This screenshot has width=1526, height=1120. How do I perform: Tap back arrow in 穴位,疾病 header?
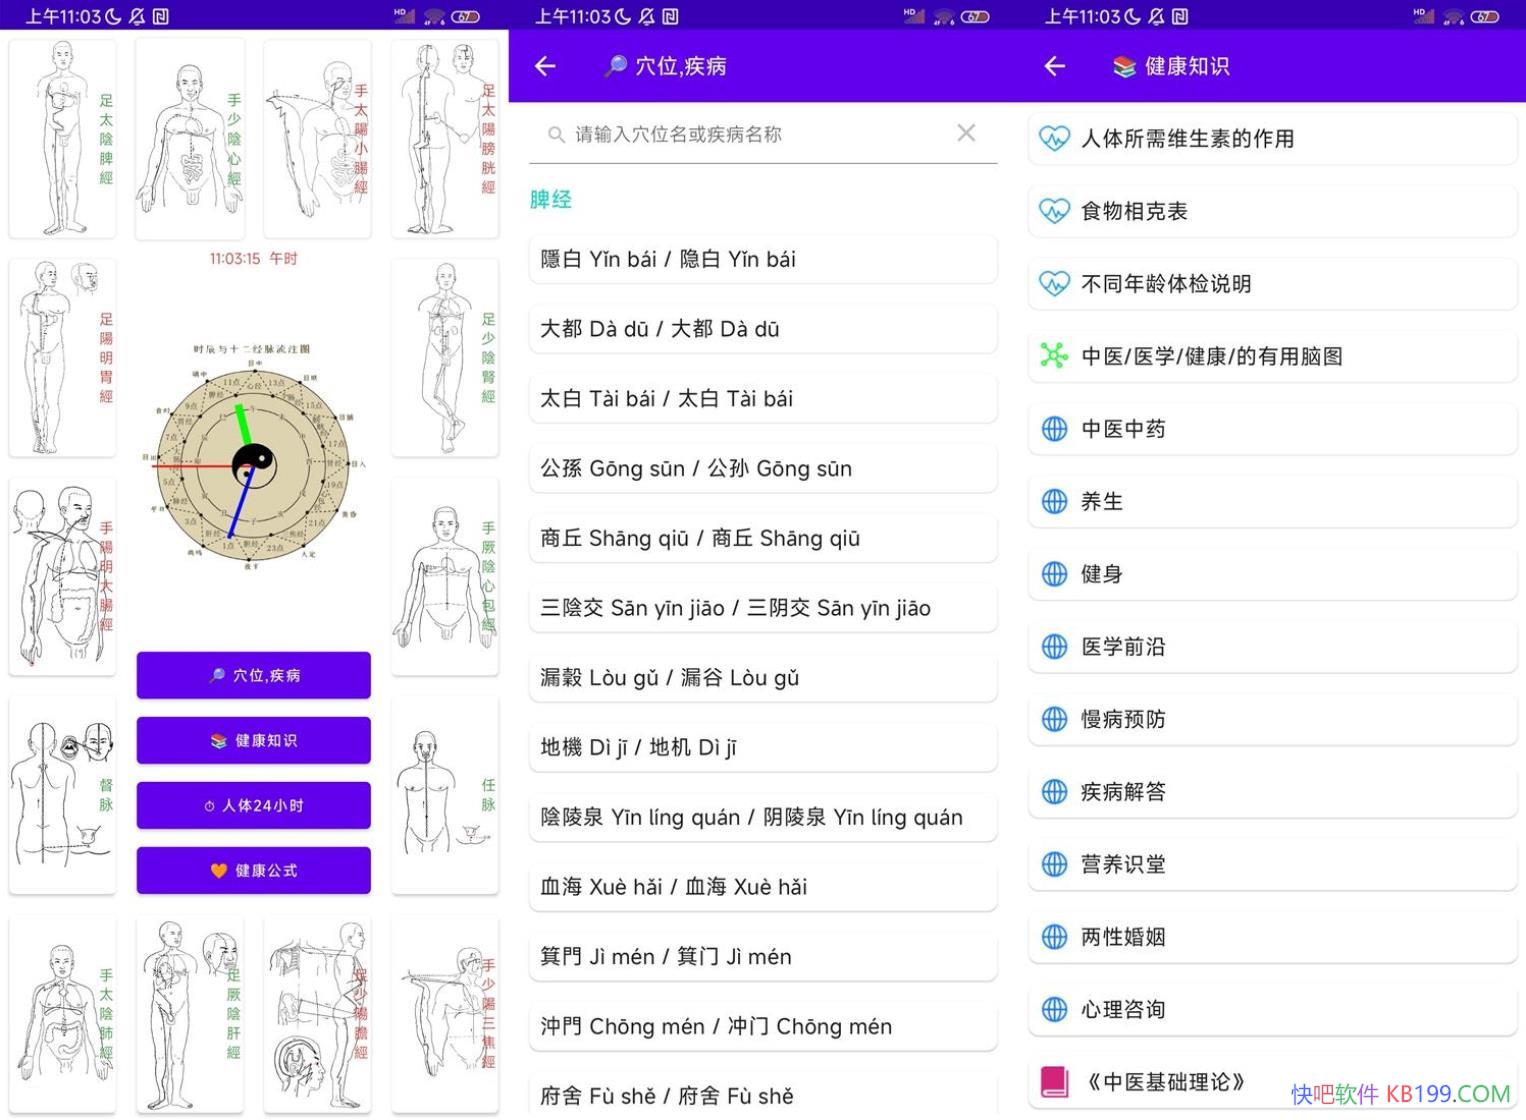point(545,66)
